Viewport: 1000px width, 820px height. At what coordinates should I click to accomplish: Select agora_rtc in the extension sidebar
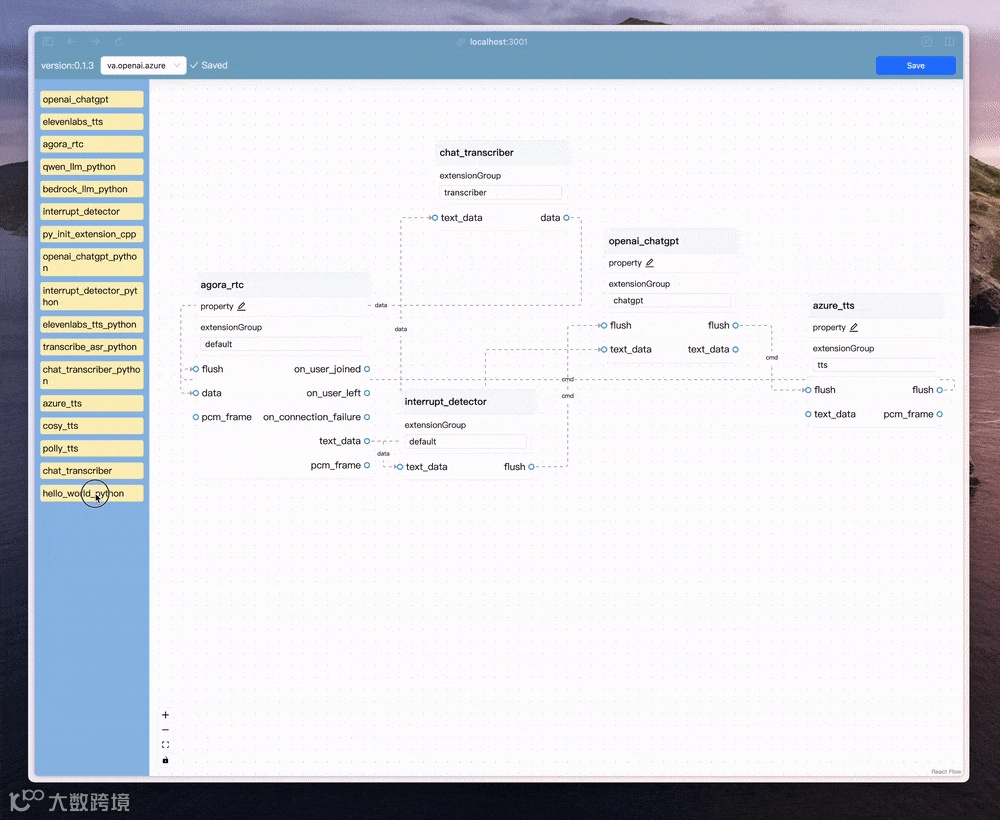(92, 144)
